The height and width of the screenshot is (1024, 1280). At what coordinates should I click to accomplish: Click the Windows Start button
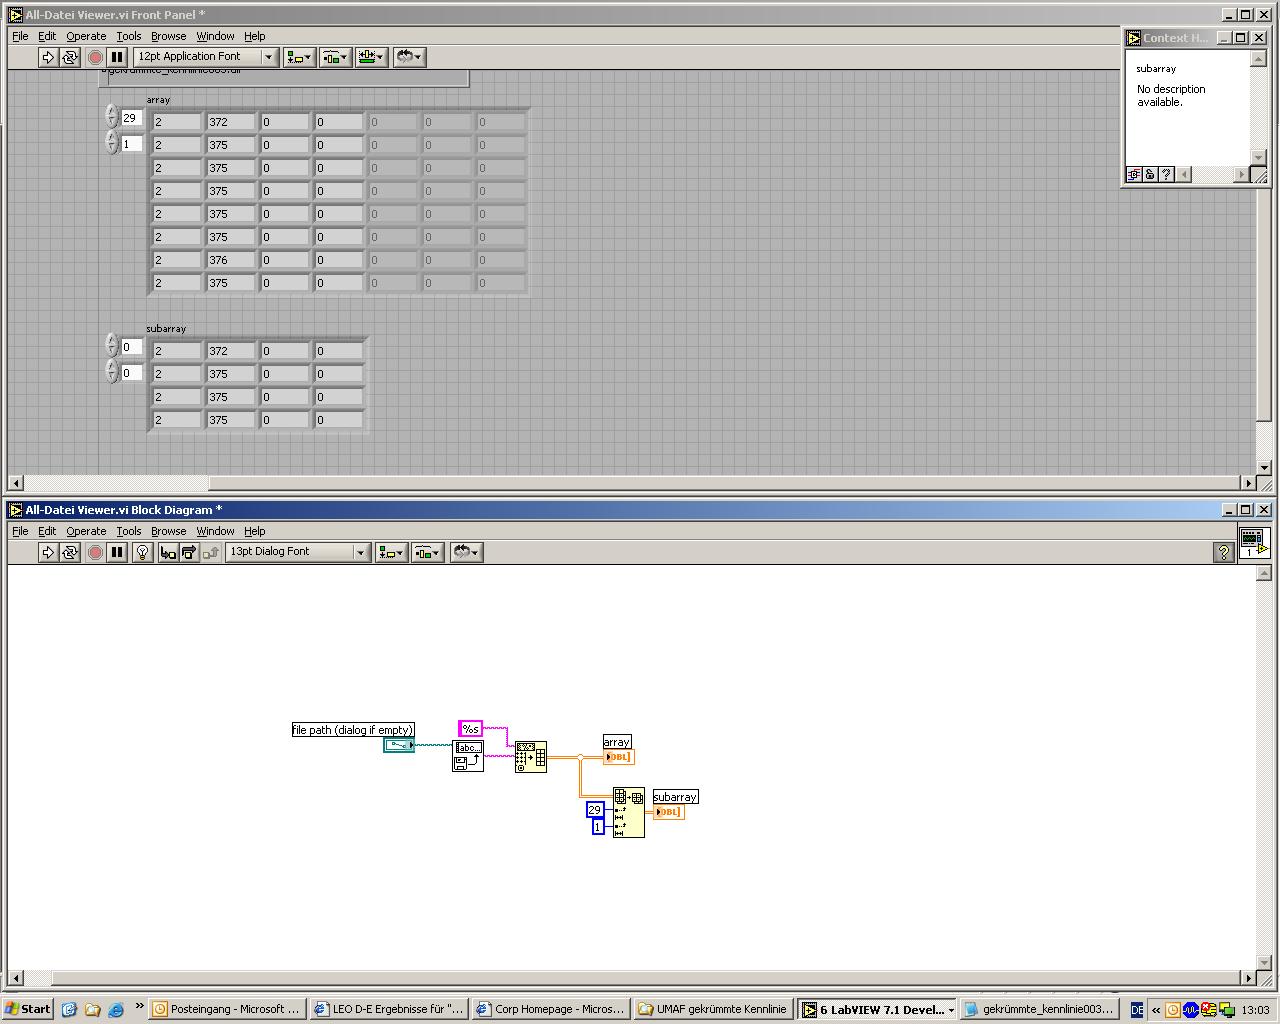tap(28, 1009)
